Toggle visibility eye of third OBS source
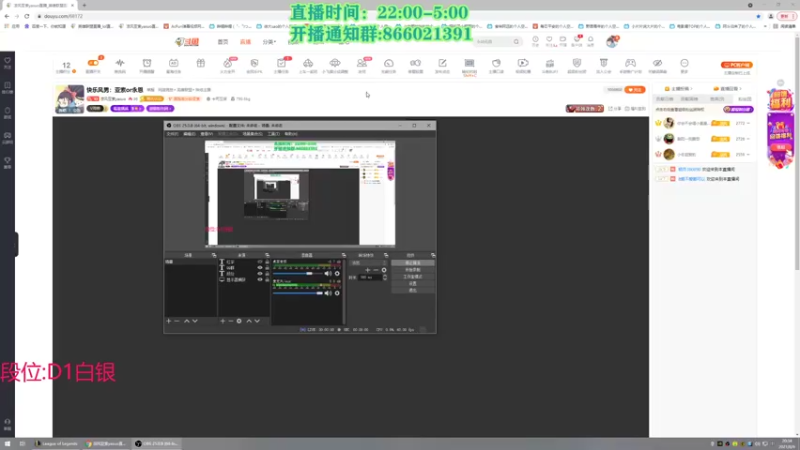Viewport: 800px width, 450px height. (260, 274)
